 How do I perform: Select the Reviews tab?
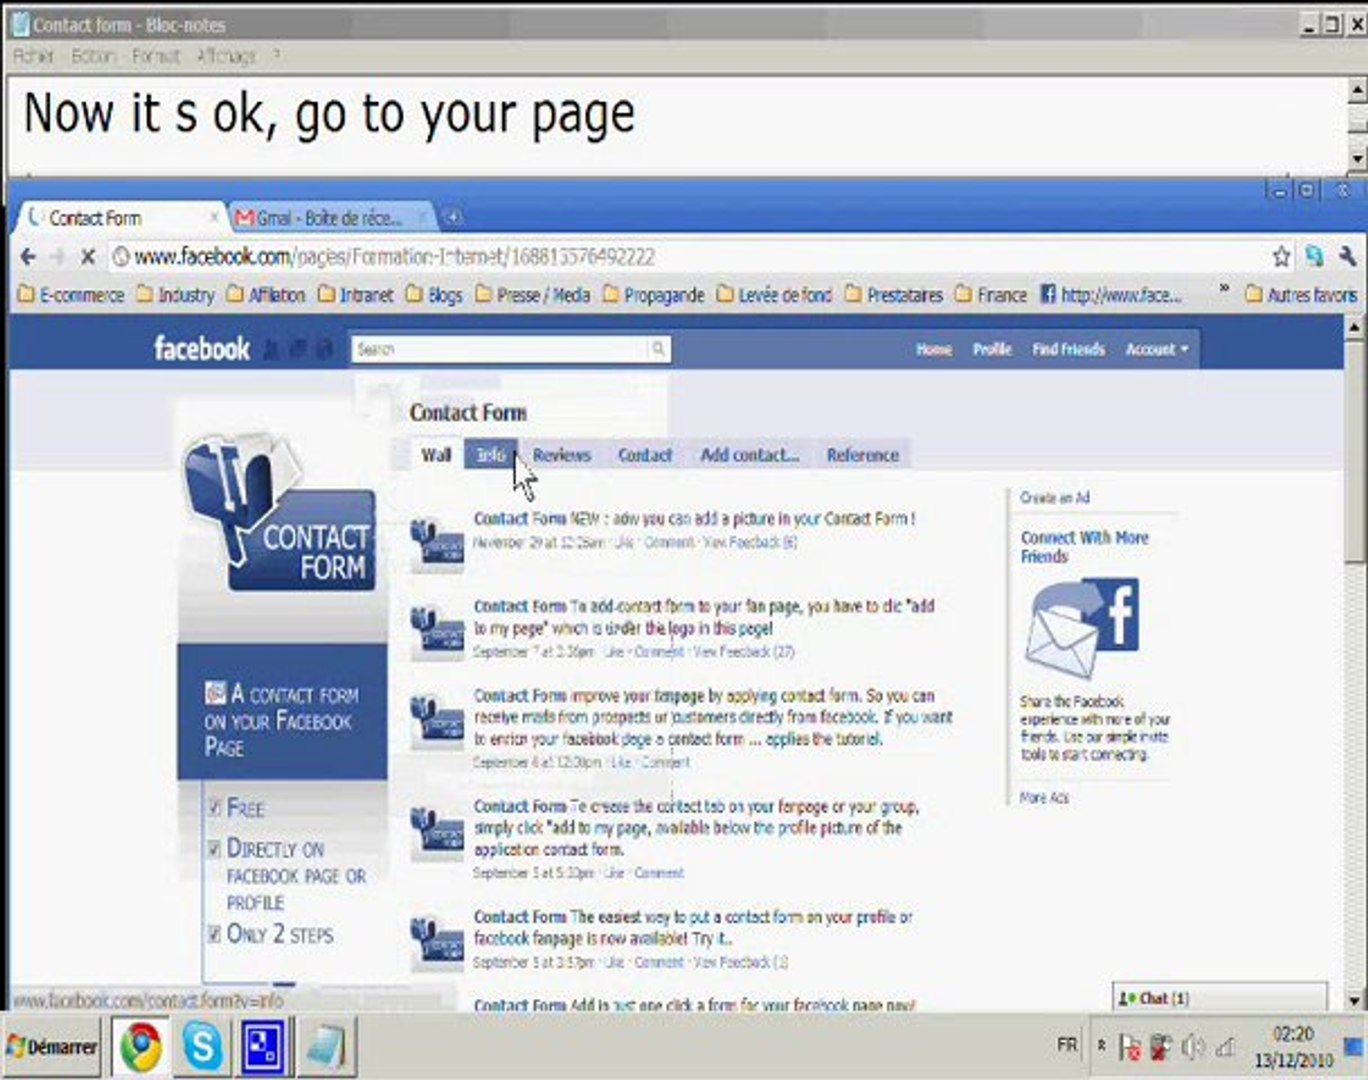[561, 454]
